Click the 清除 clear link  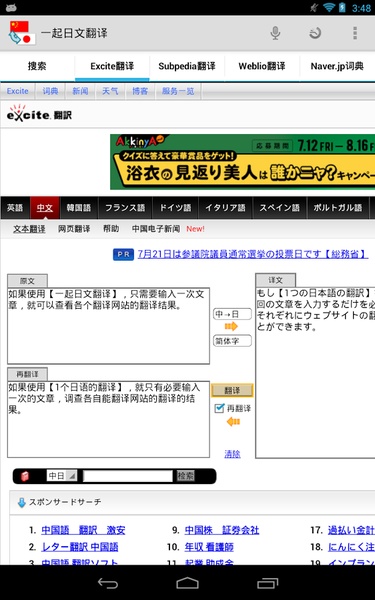232,454
